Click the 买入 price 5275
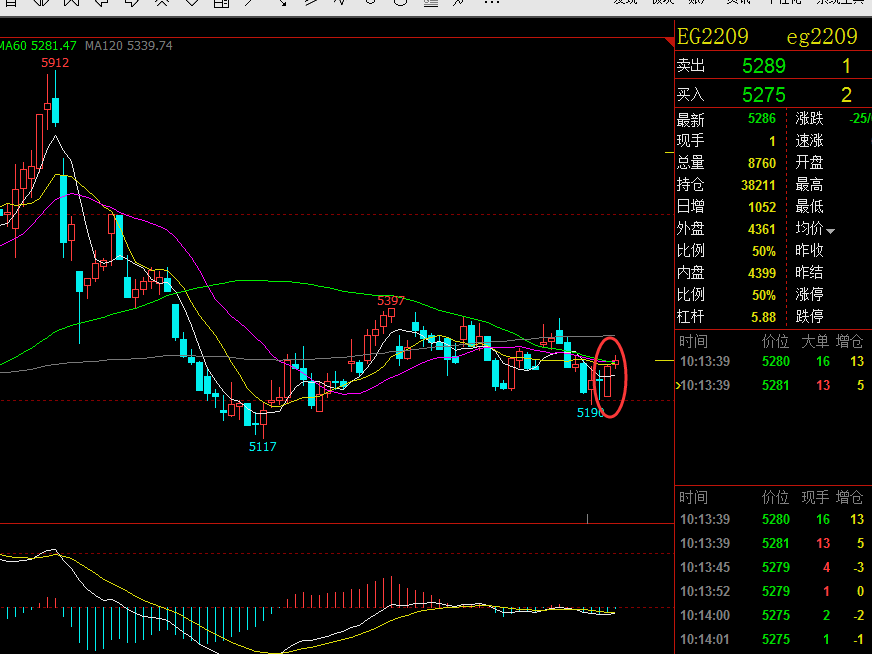The width and height of the screenshot is (872, 654). (x=764, y=95)
